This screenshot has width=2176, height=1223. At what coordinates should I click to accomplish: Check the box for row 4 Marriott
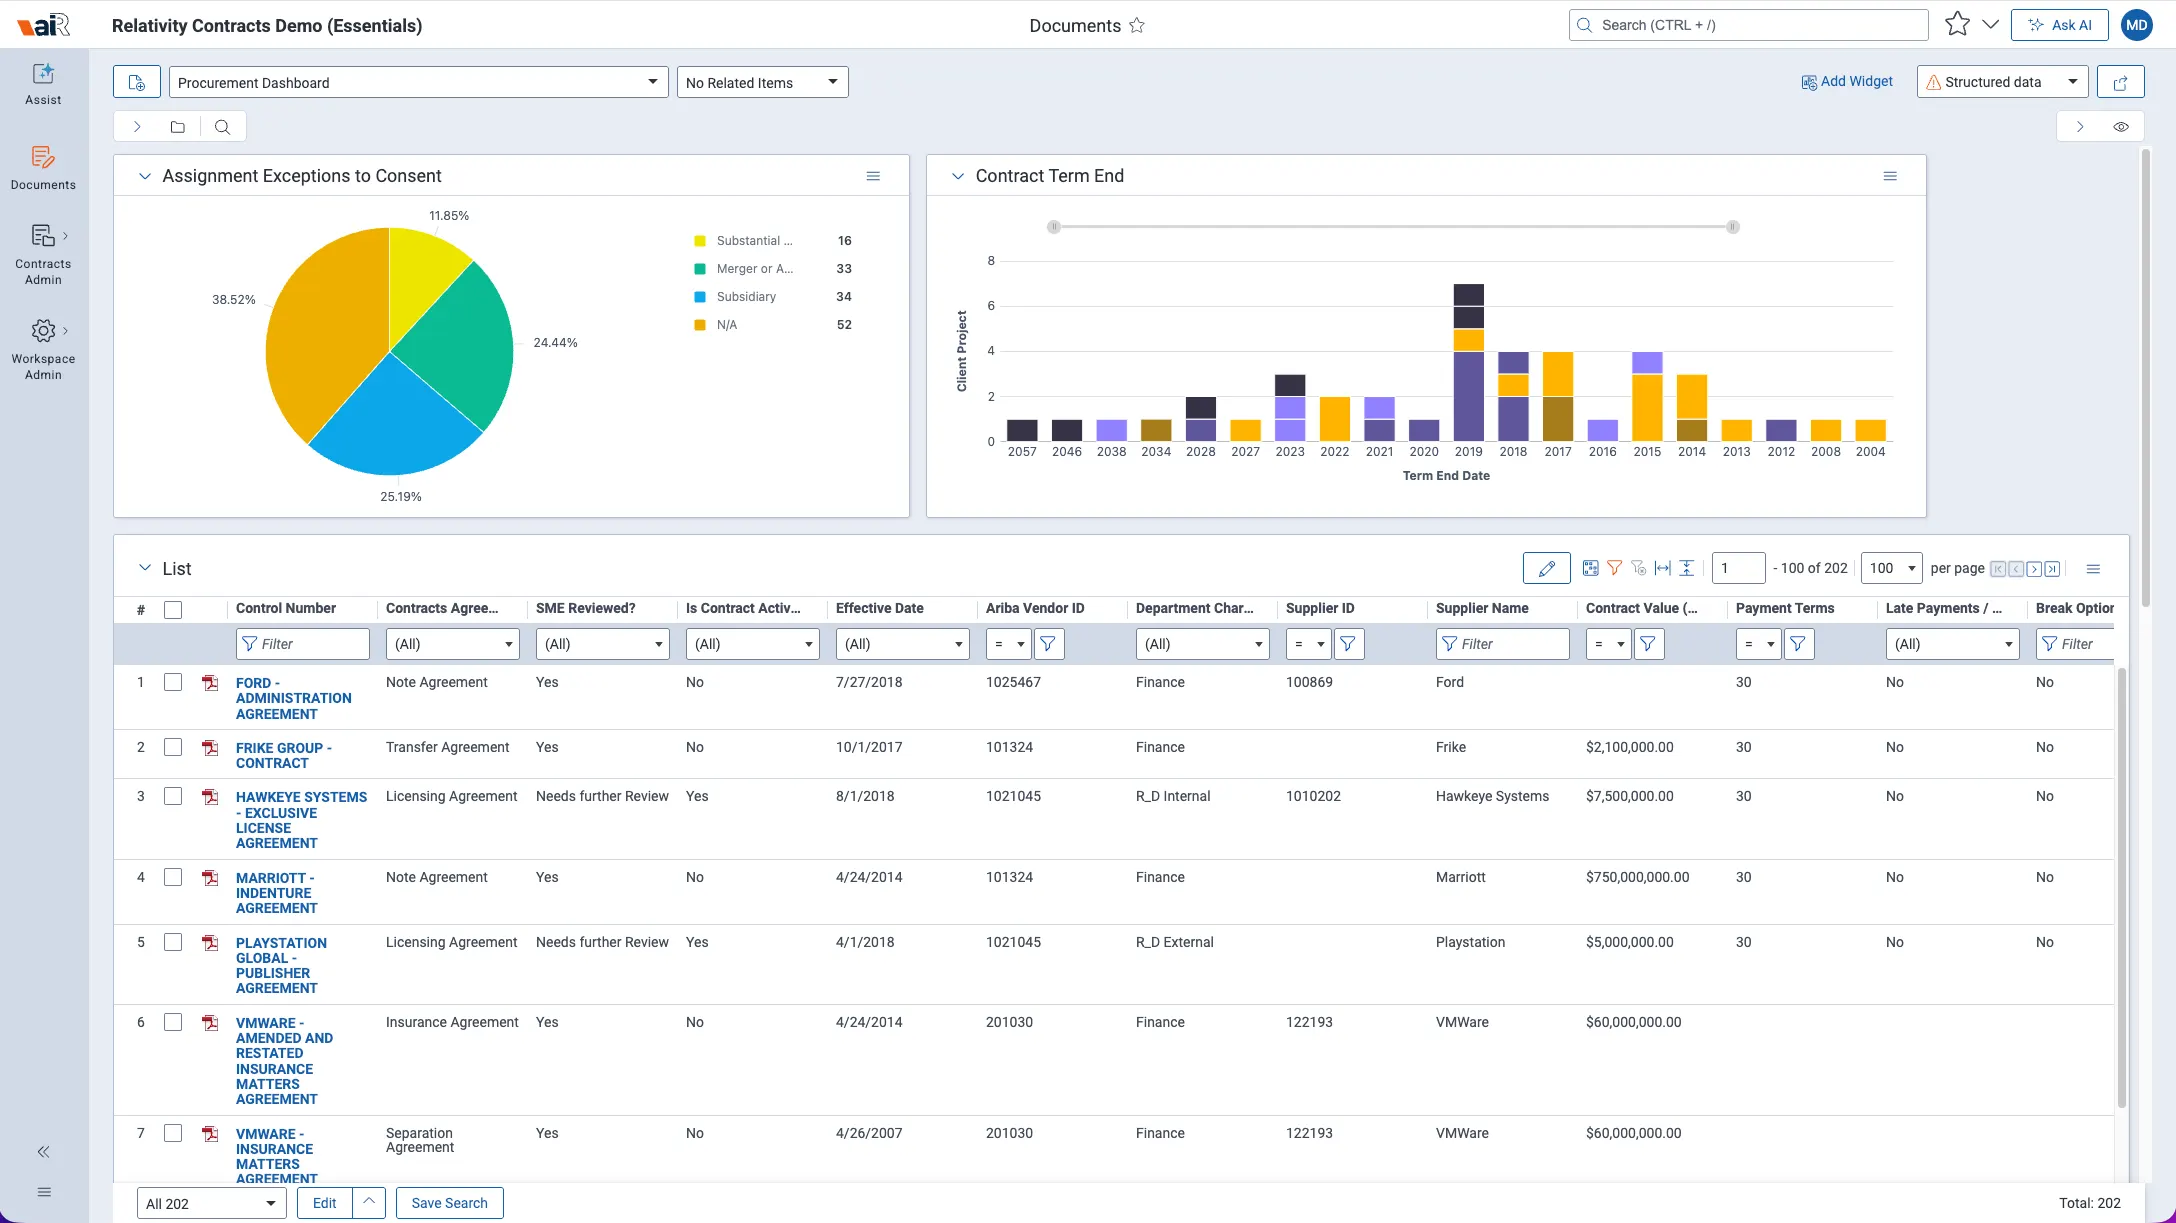click(173, 877)
